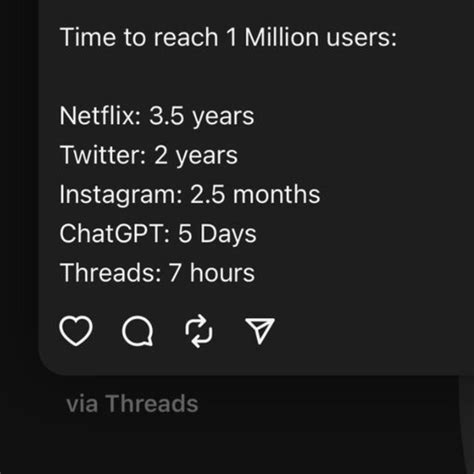Select the 'Instagram: 2.5 months' line
This screenshot has width=474, height=474.
[190, 195]
